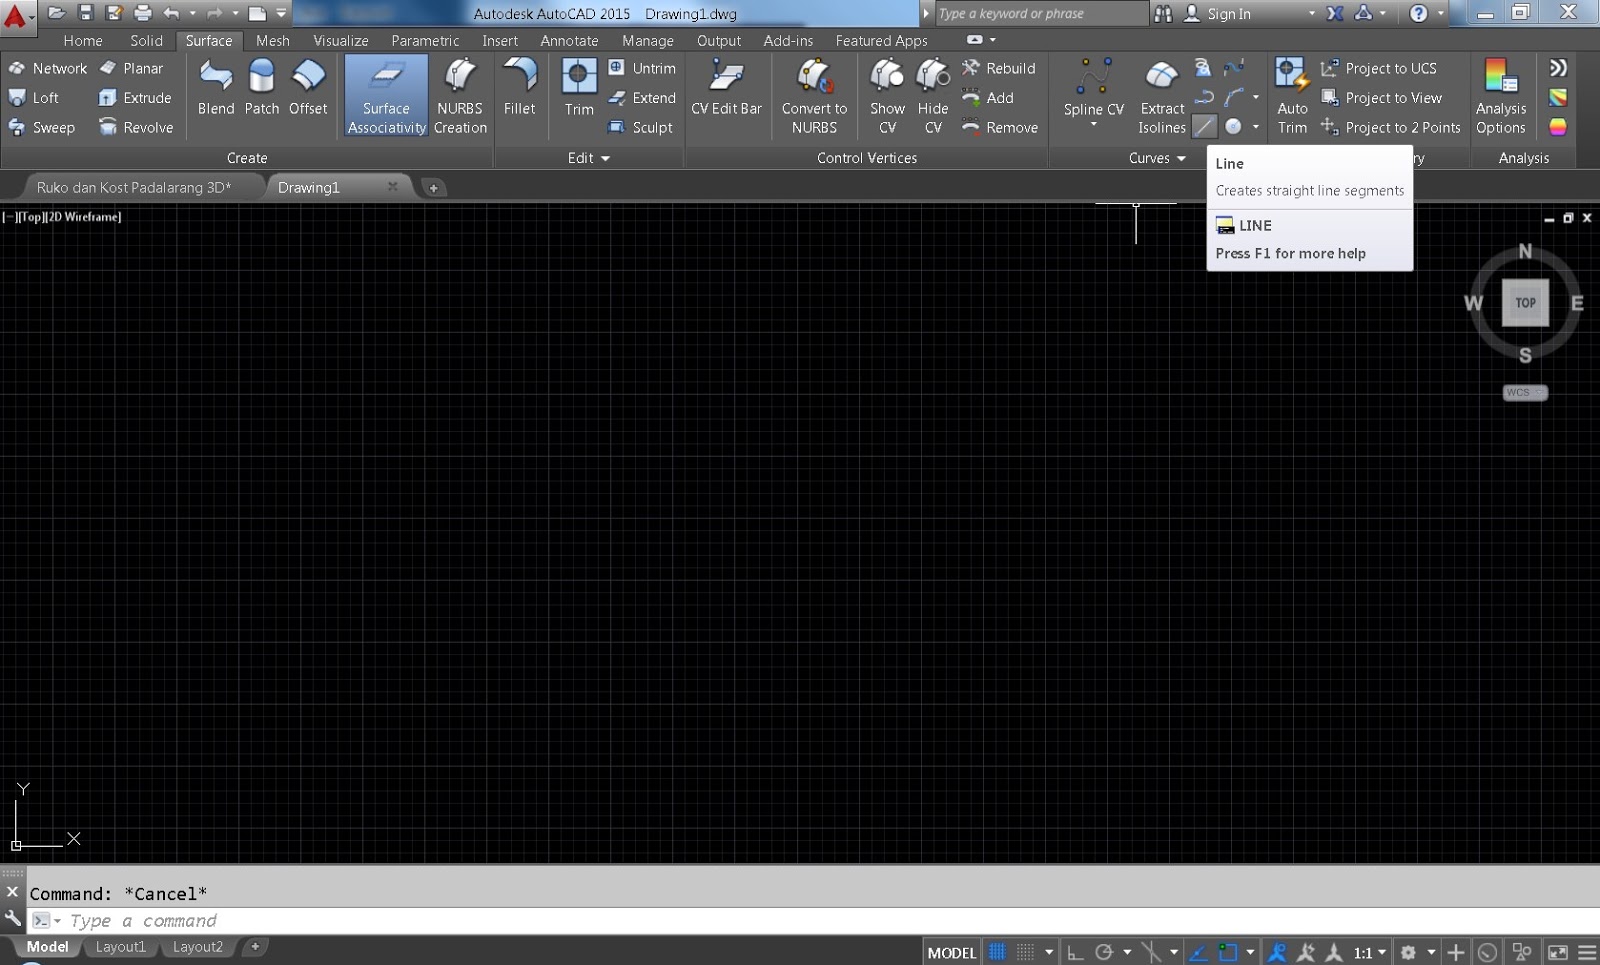Toggle object snap in status bar
Image resolution: width=1600 pixels, height=965 pixels.
tap(1229, 952)
